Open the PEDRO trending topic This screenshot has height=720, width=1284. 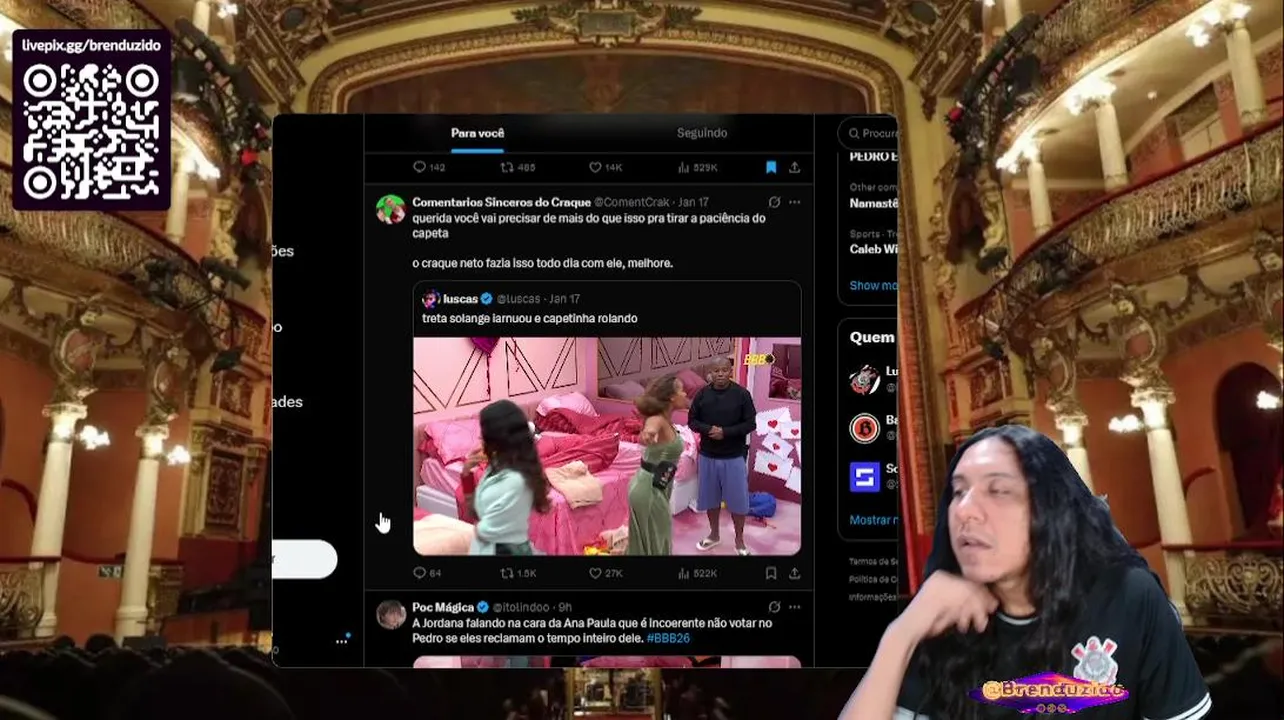pyautogui.click(x=873, y=157)
